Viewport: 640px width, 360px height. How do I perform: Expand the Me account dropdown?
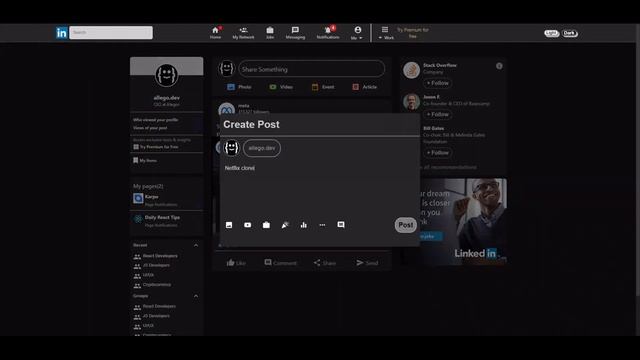click(357, 33)
